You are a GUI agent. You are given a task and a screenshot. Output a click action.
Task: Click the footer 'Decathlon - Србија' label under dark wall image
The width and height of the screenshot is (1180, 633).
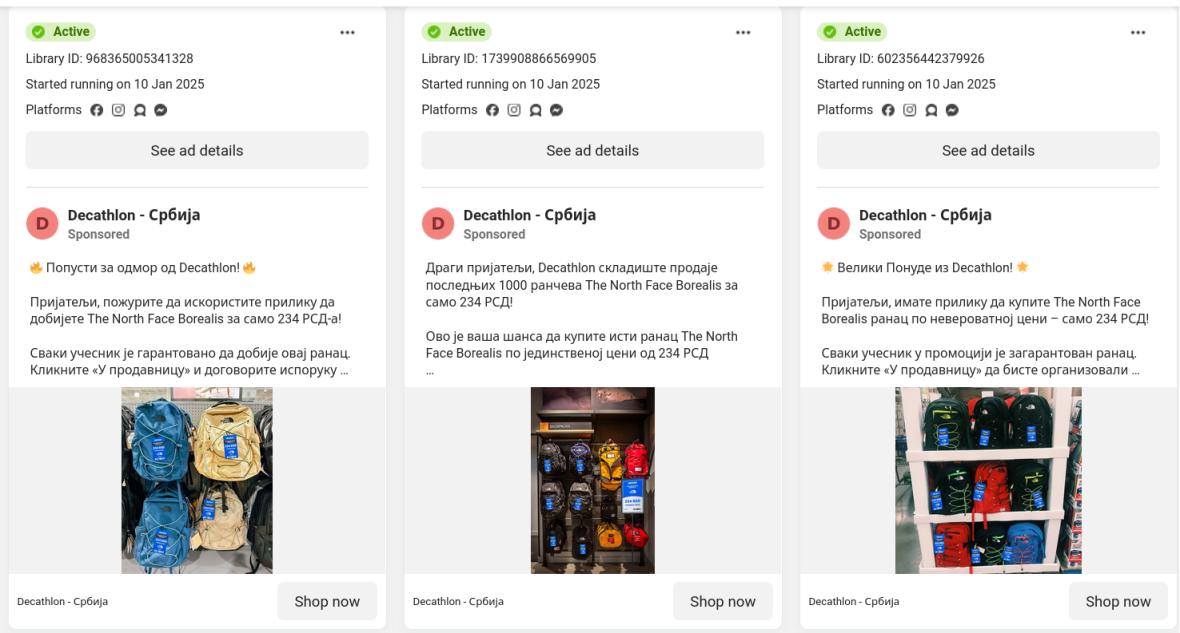tap(458, 601)
